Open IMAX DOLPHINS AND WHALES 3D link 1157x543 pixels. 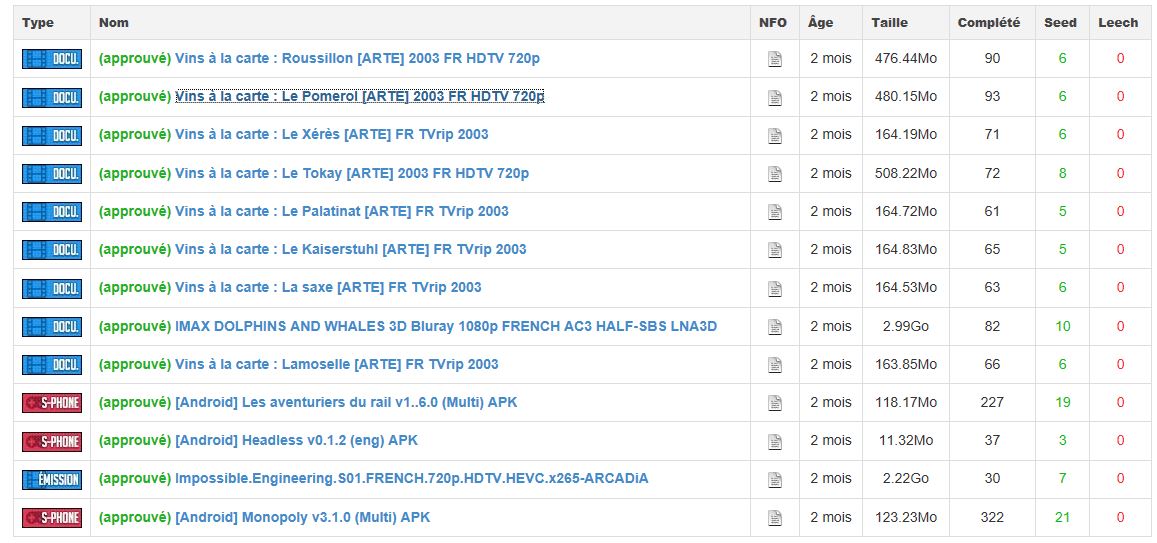(x=445, y=326)
